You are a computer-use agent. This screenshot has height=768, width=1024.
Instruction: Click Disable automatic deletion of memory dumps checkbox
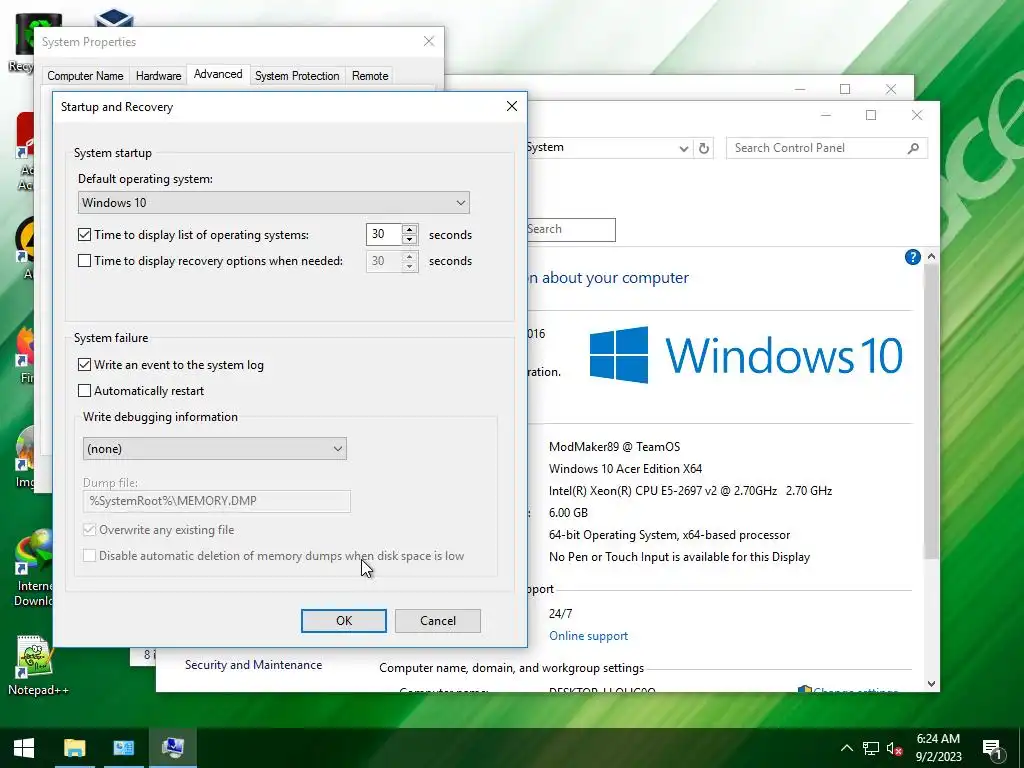tap(89, 556)
